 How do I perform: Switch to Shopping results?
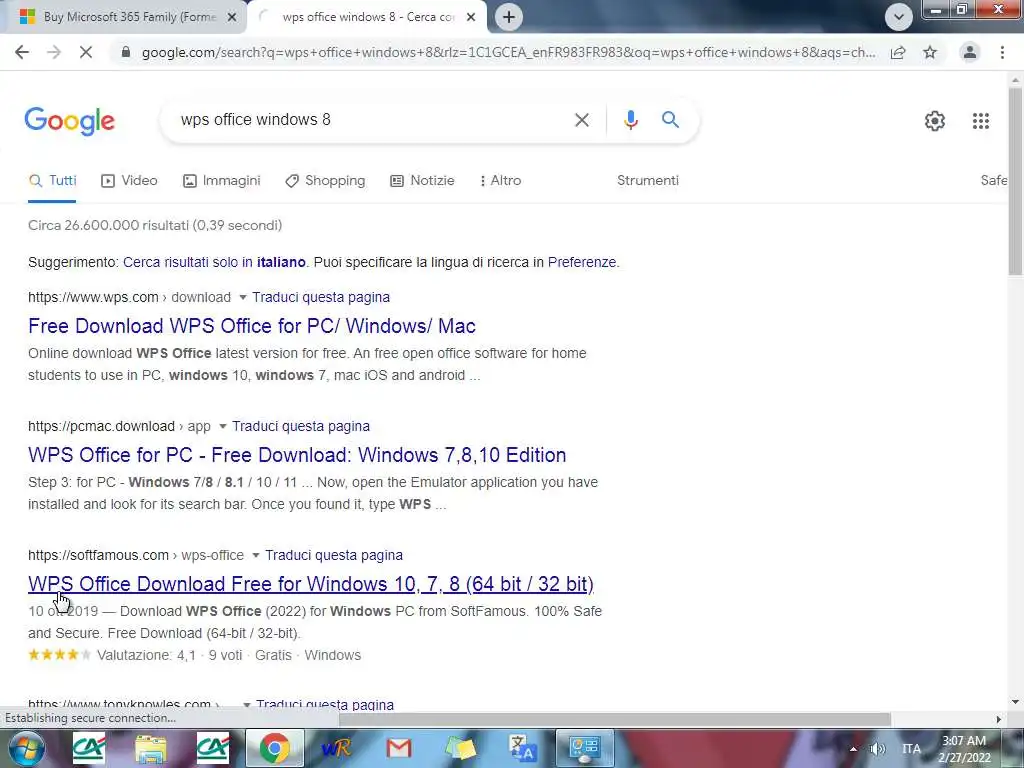click(x=325, y=181)
